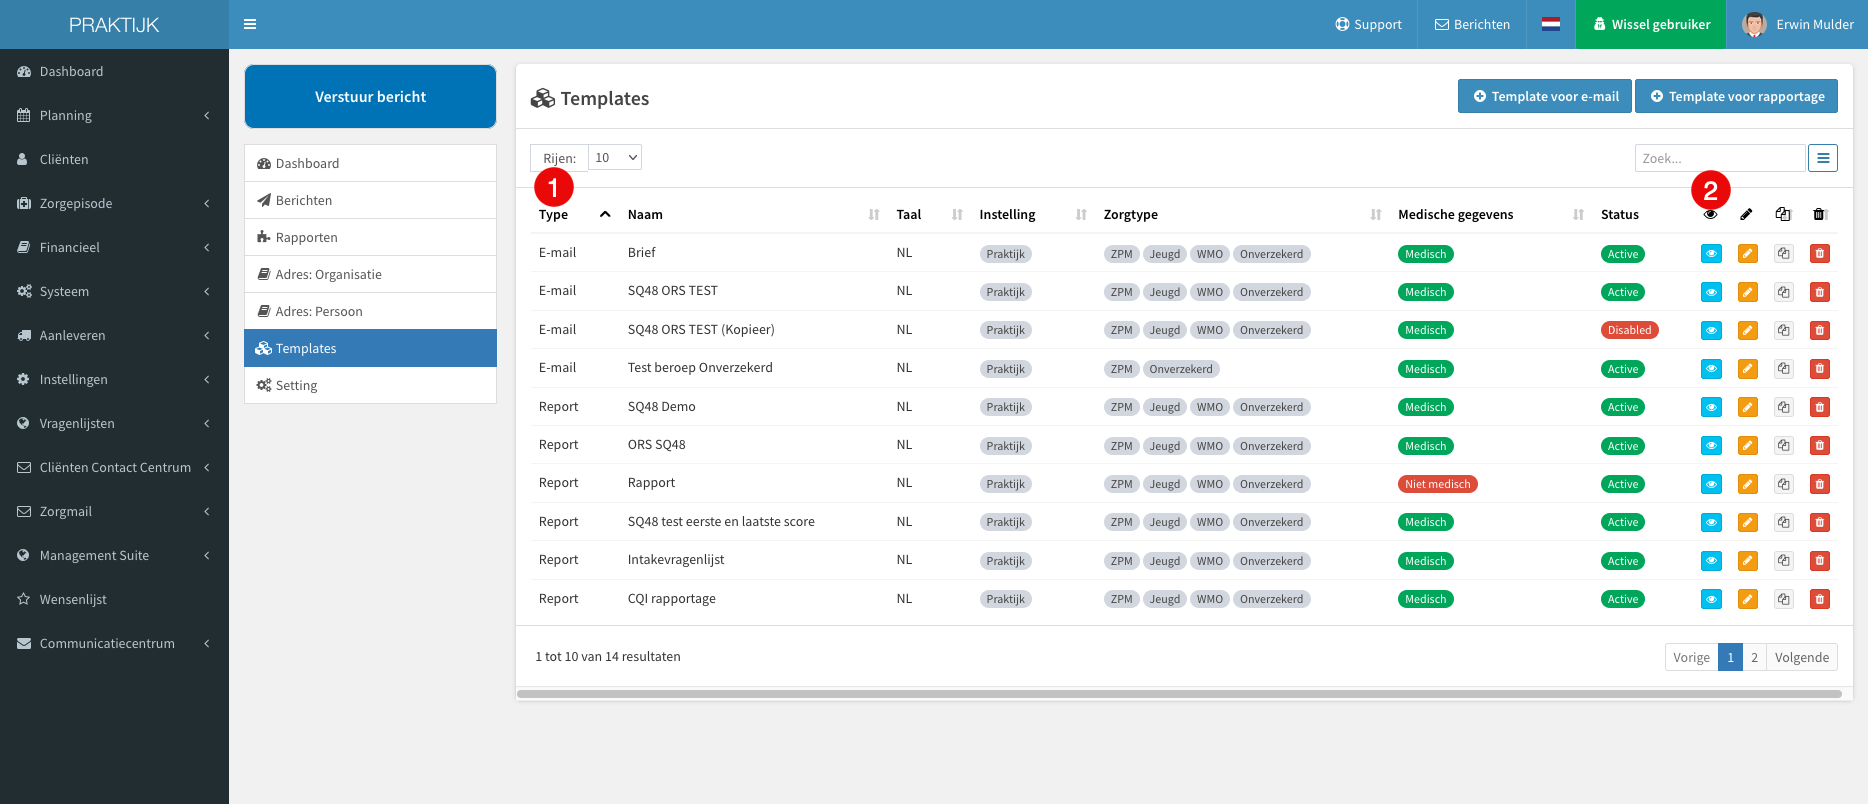Expand the Zorgepisode menu
The height and width of the screenshot is (804, 1868).
point(114,203)
